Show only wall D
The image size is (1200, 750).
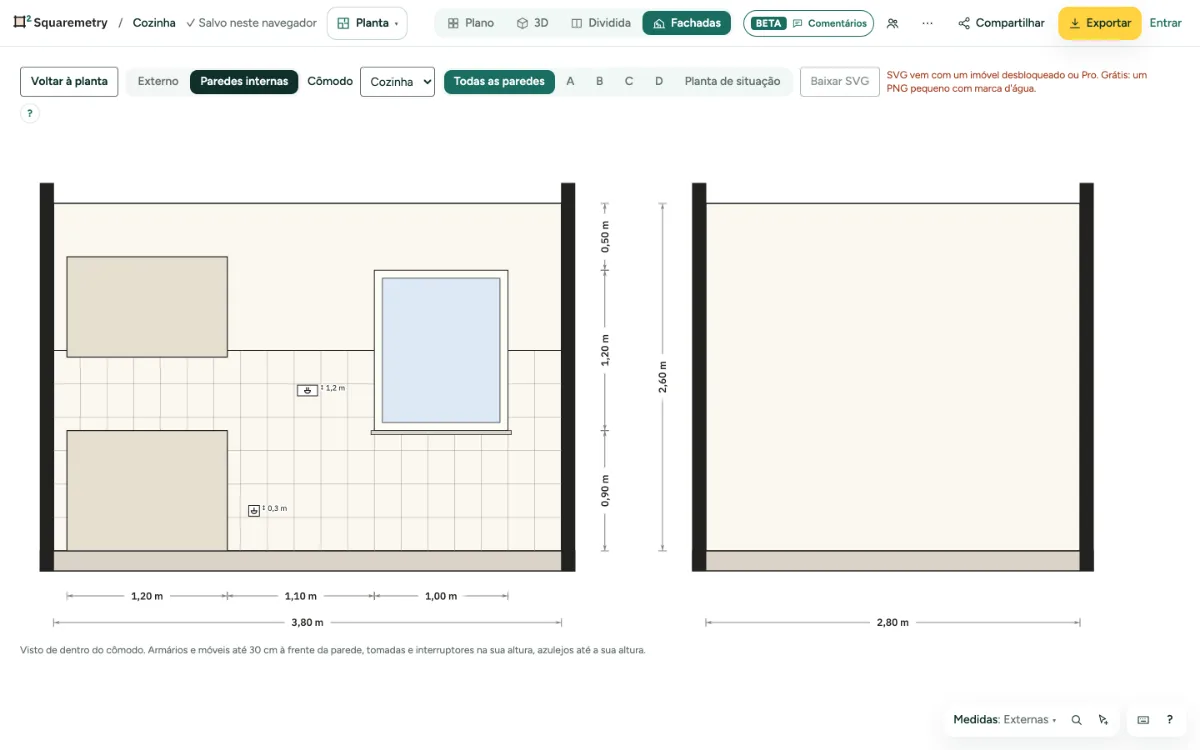(x=659, y=81)
